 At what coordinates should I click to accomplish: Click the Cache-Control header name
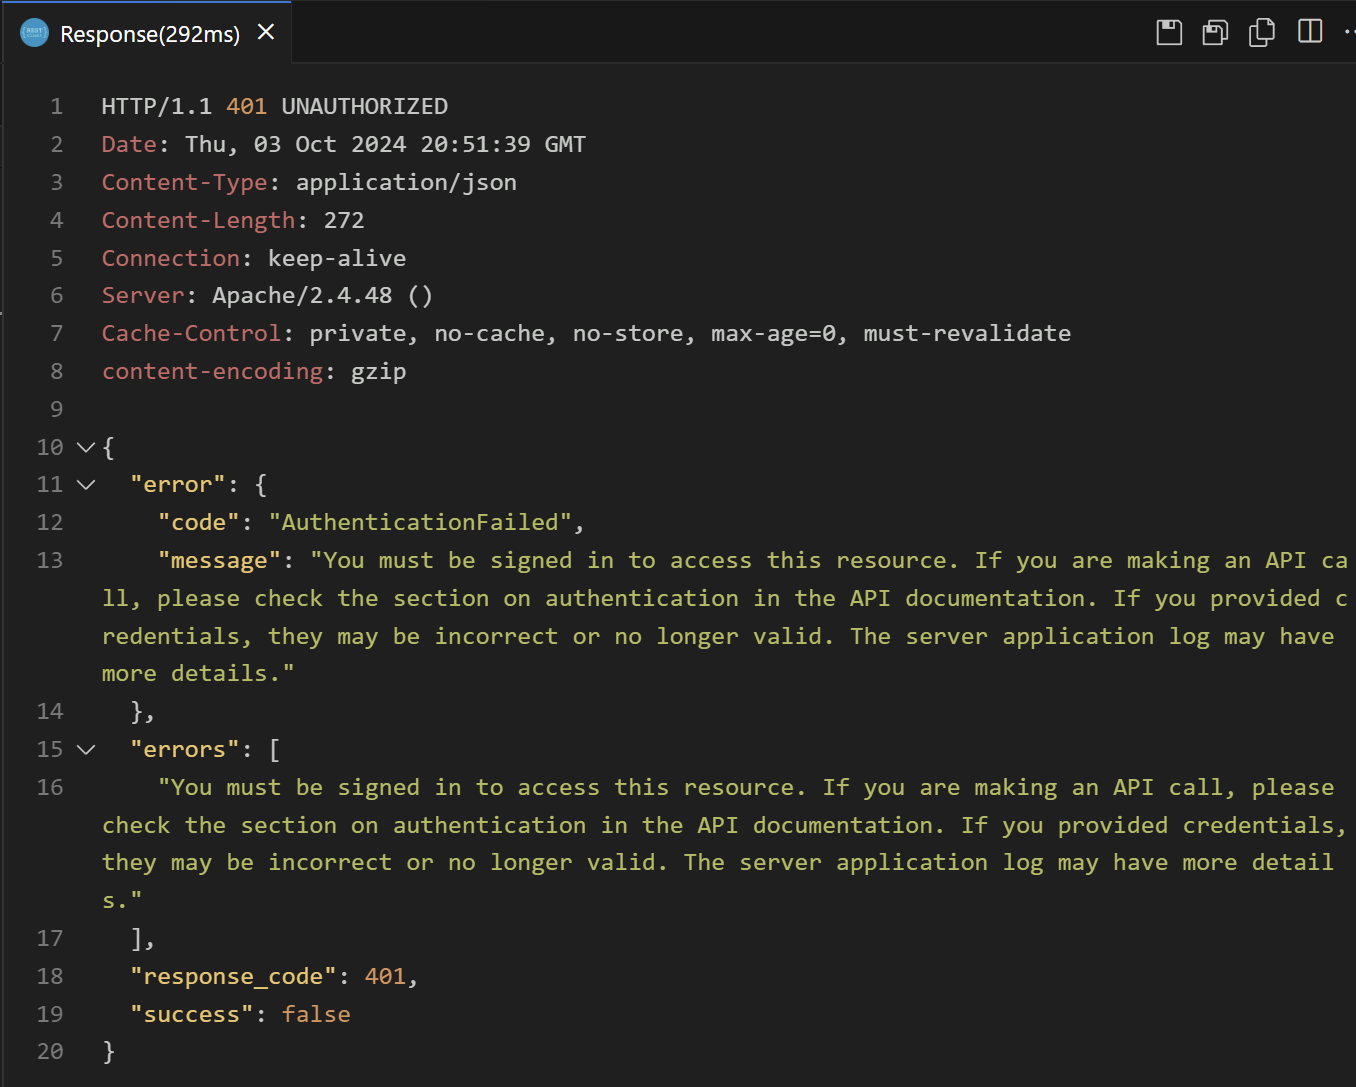(x=192, y=333)
